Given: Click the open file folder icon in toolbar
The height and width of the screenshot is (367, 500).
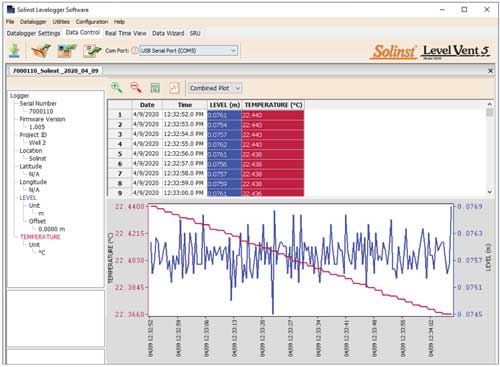Looking at the screenshot, I should click(41, 51).
